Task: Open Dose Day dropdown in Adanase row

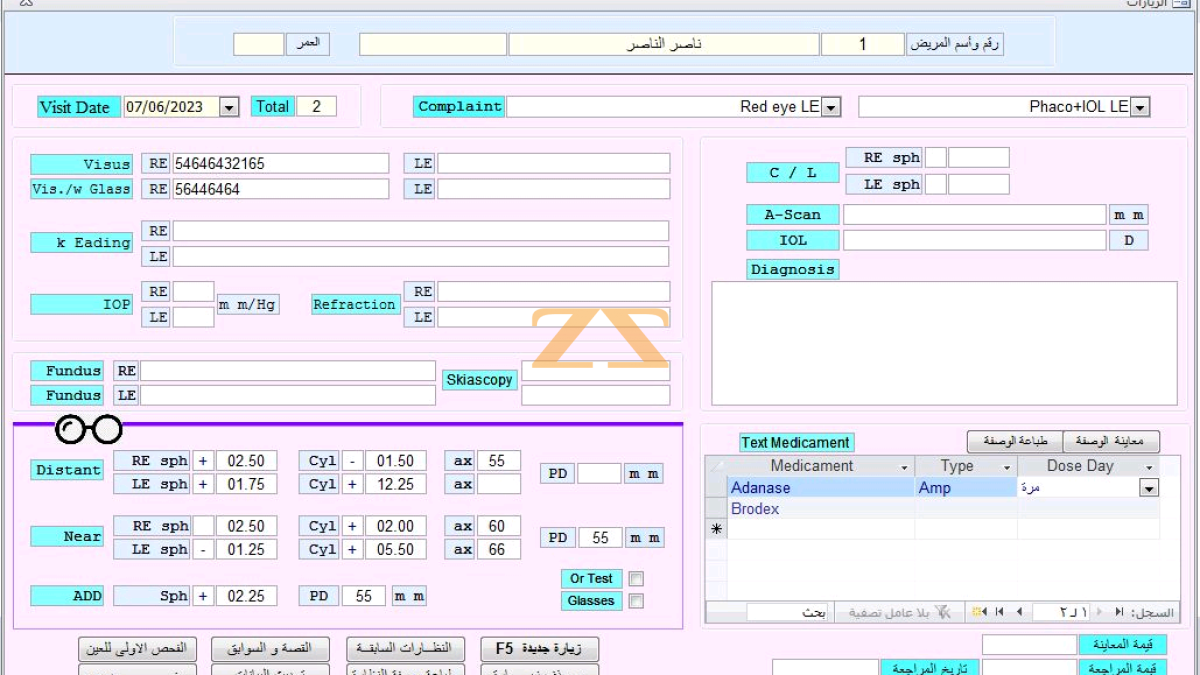Action: 1149,488
